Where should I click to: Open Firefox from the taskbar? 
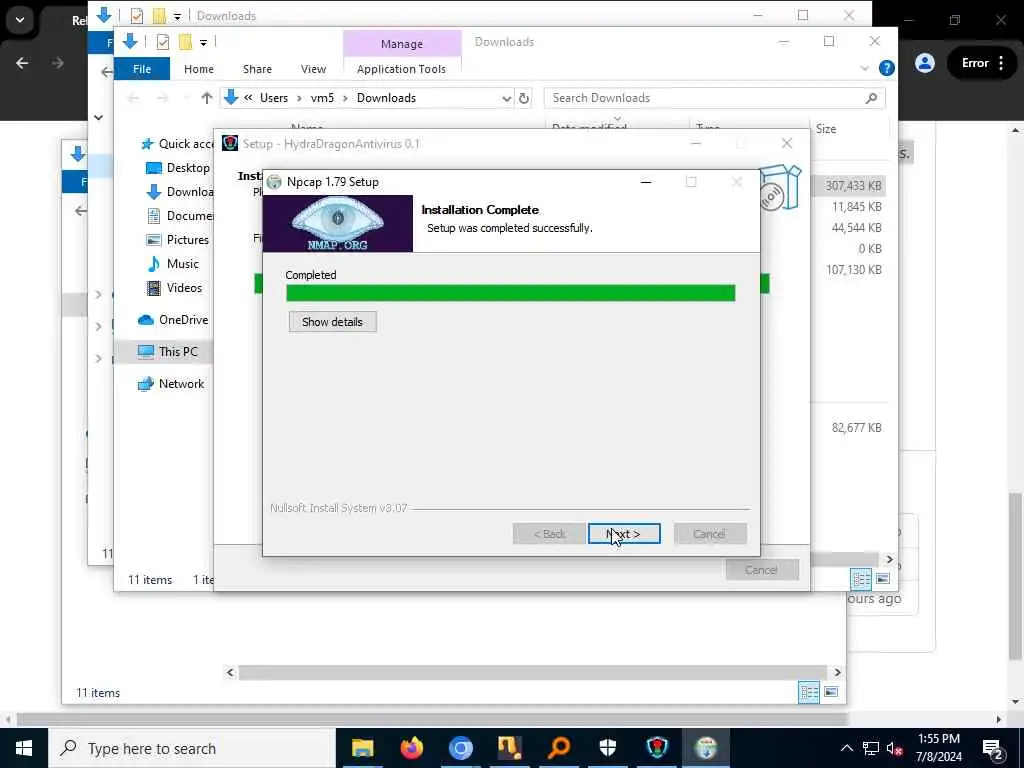pyautogui.click(x=411, y=748)
